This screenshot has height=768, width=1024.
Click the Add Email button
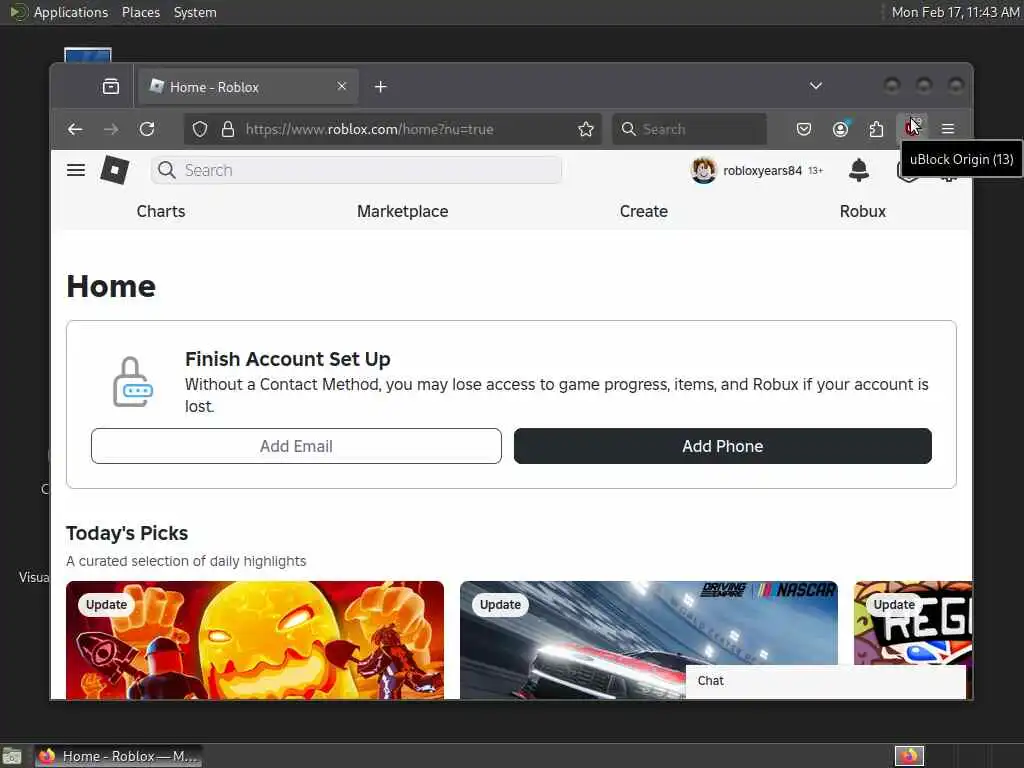[x=296, y=446]
